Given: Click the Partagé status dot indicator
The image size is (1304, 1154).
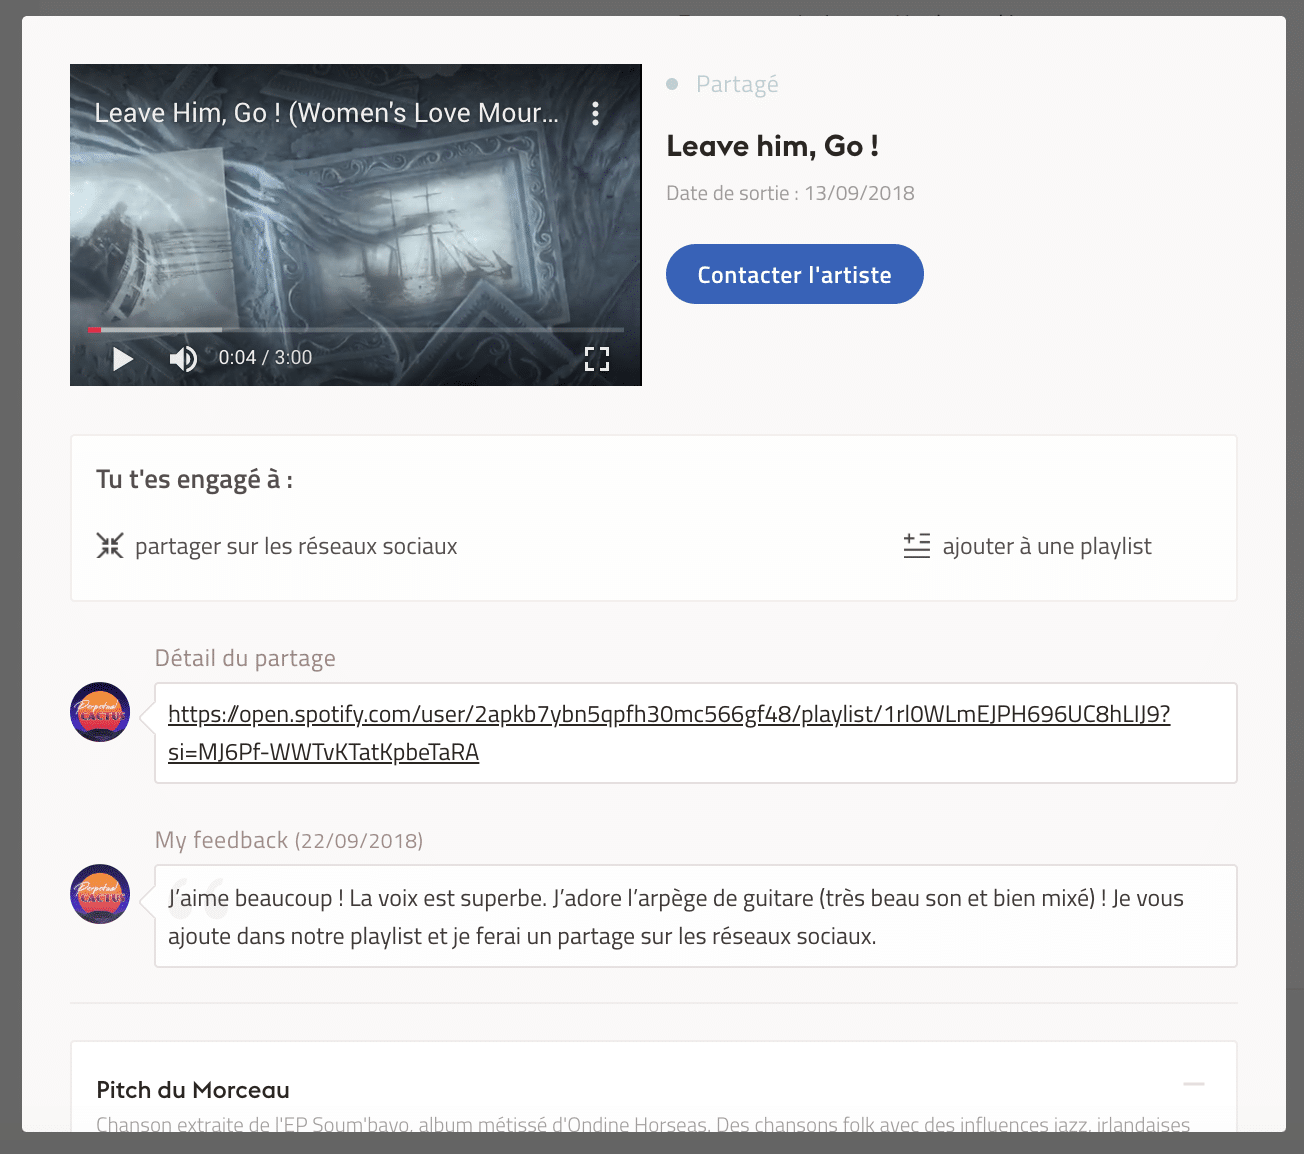Looking at the screenshot, I should pos(672,84).
